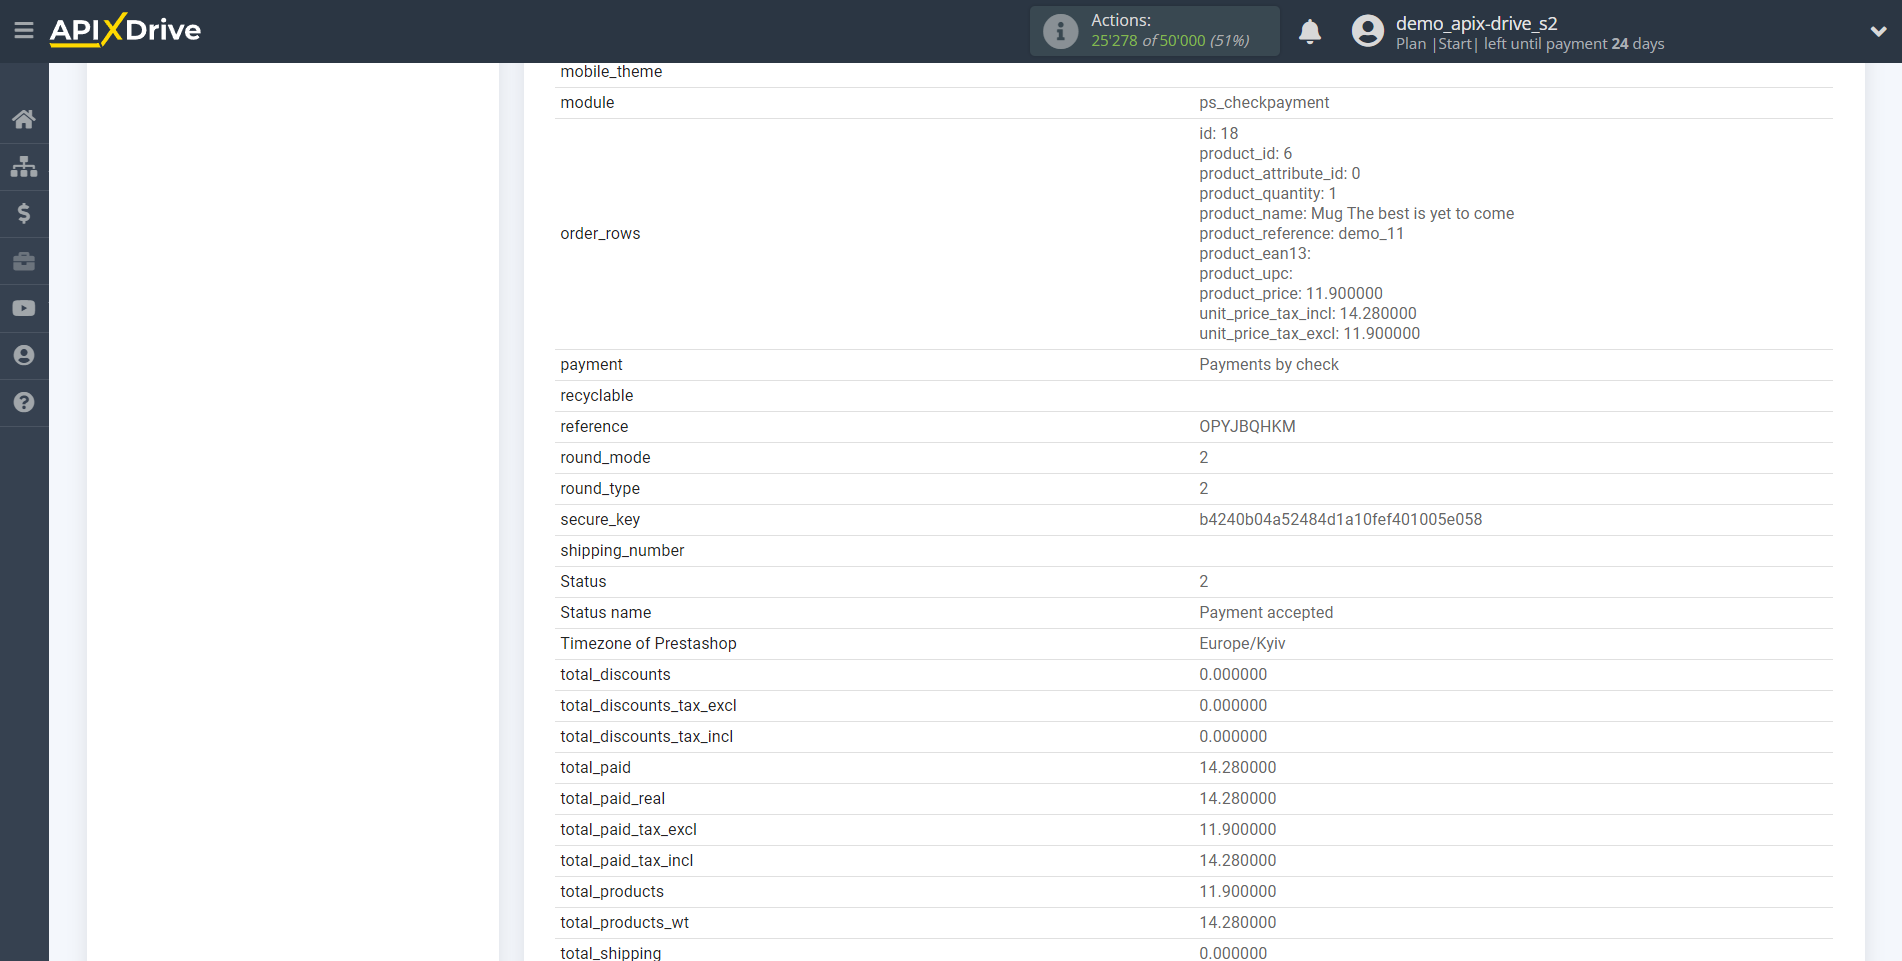This screenshot has width=1902, height=961.
Task: Click 'unit_price_tax_incl: 14.280000' line
Action: 1307,313
